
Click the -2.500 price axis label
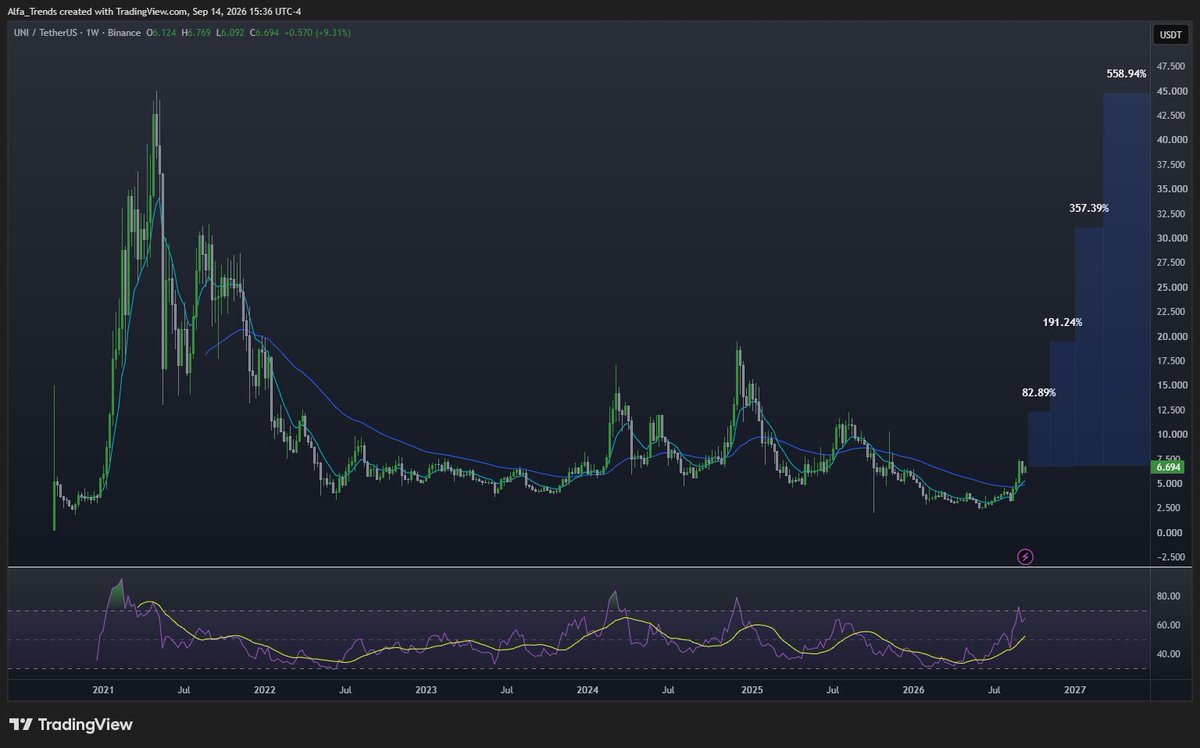coord(1170,557)
